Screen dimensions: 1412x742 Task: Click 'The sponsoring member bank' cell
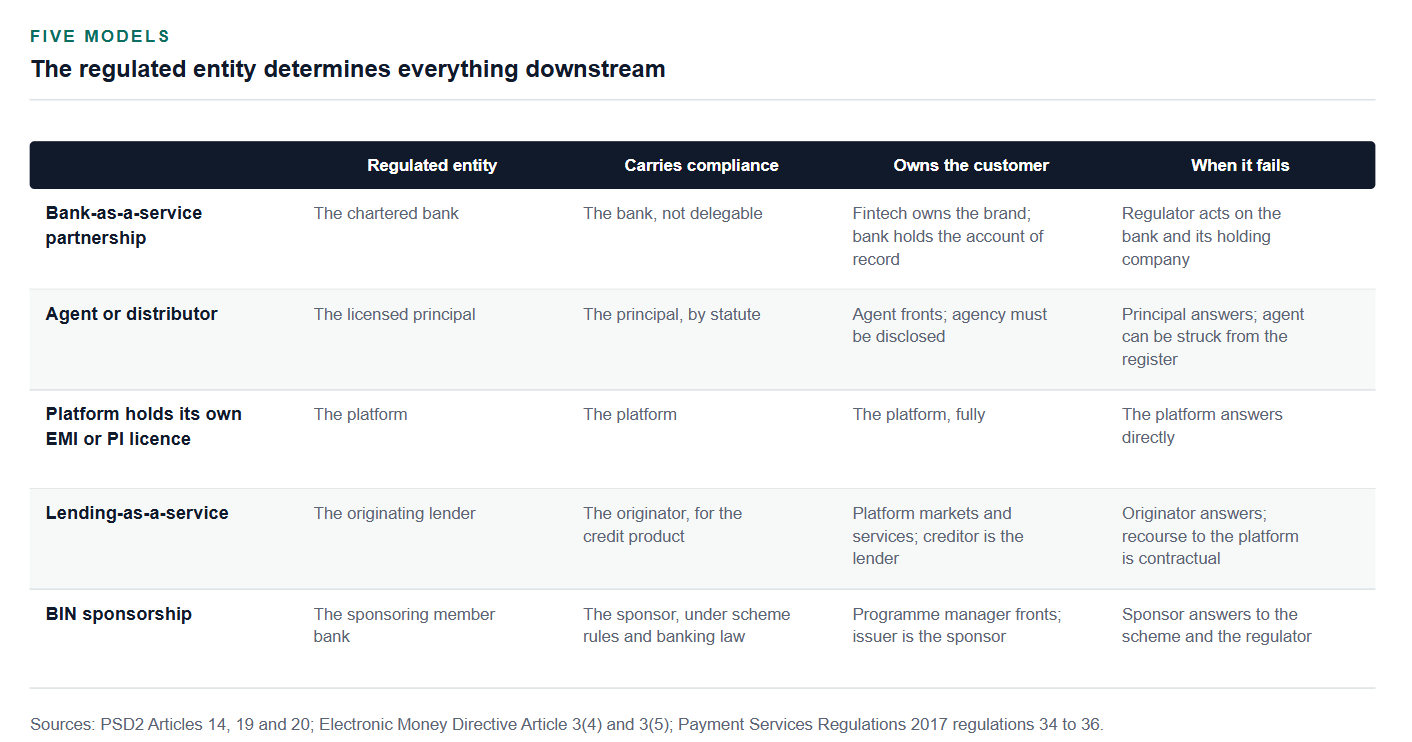404,625
